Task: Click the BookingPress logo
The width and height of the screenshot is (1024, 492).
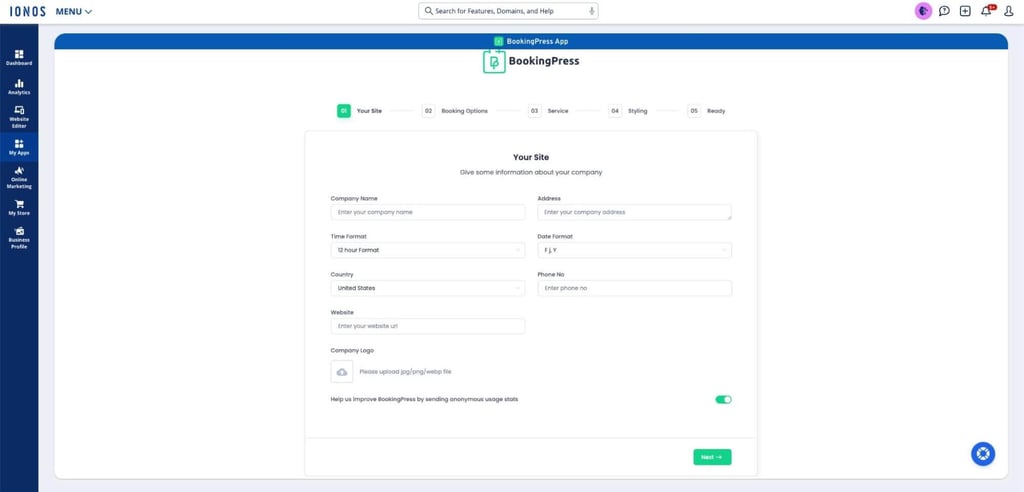Action: [x=531, y=61]
